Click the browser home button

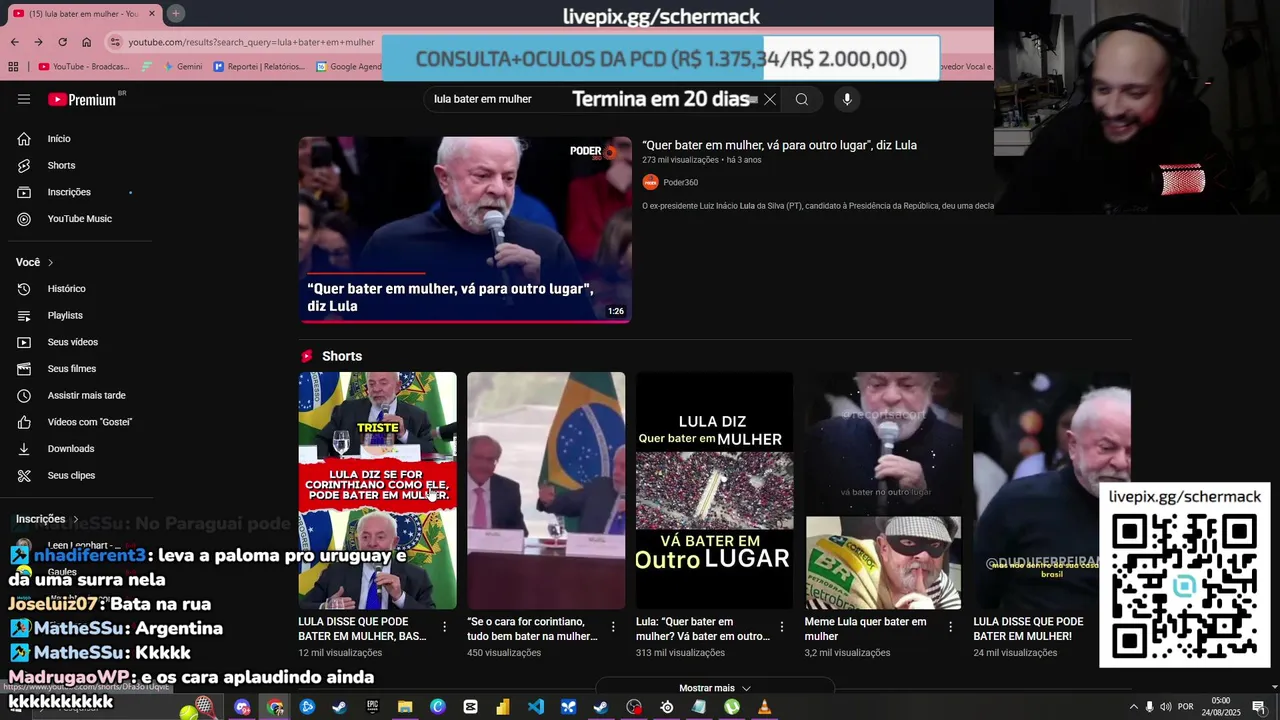pos(86,42)
